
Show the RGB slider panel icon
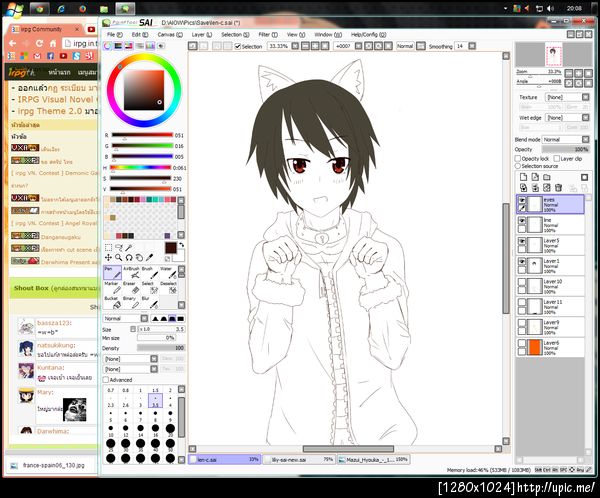(x=118, y=46)
